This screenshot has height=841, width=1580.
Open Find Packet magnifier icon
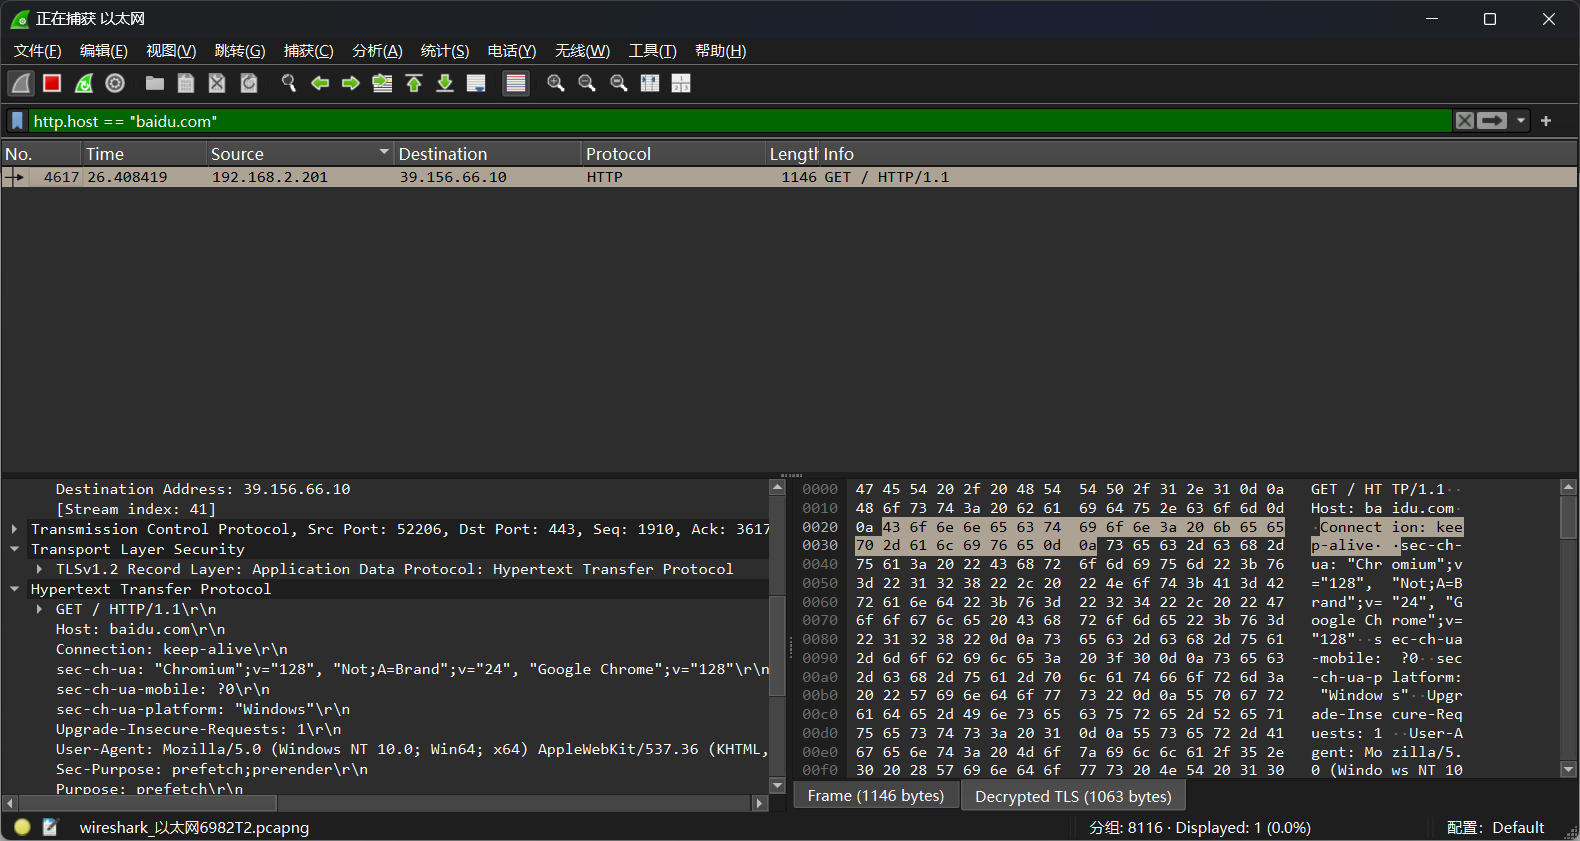click(x=289, y=83)
